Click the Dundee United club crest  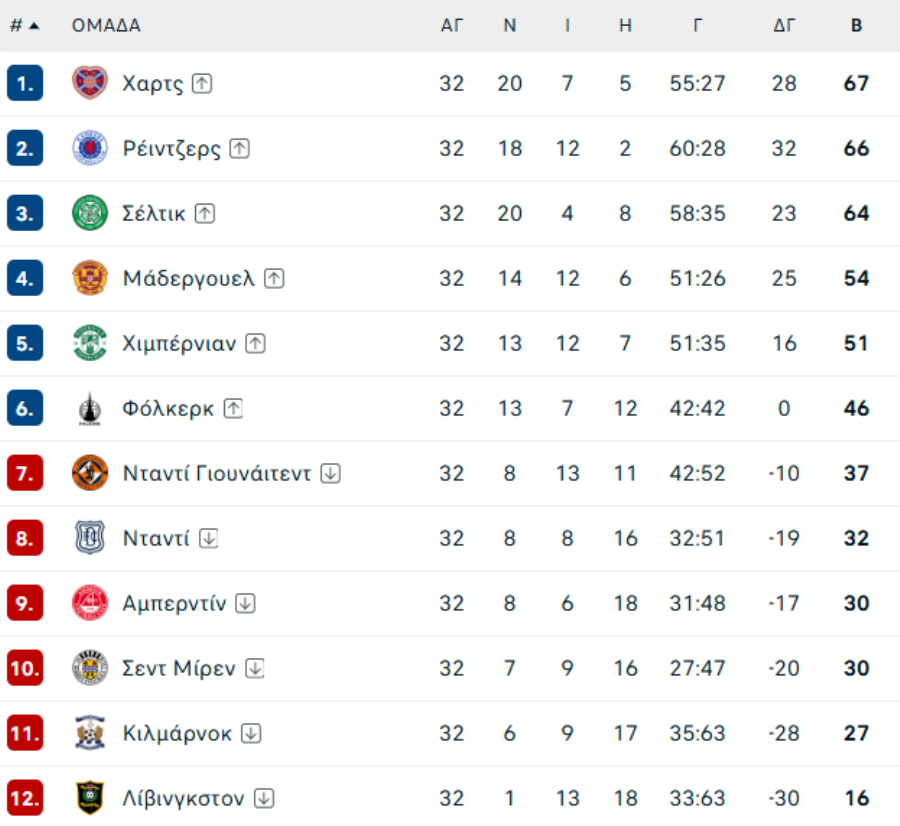click(x=90, y=473)
